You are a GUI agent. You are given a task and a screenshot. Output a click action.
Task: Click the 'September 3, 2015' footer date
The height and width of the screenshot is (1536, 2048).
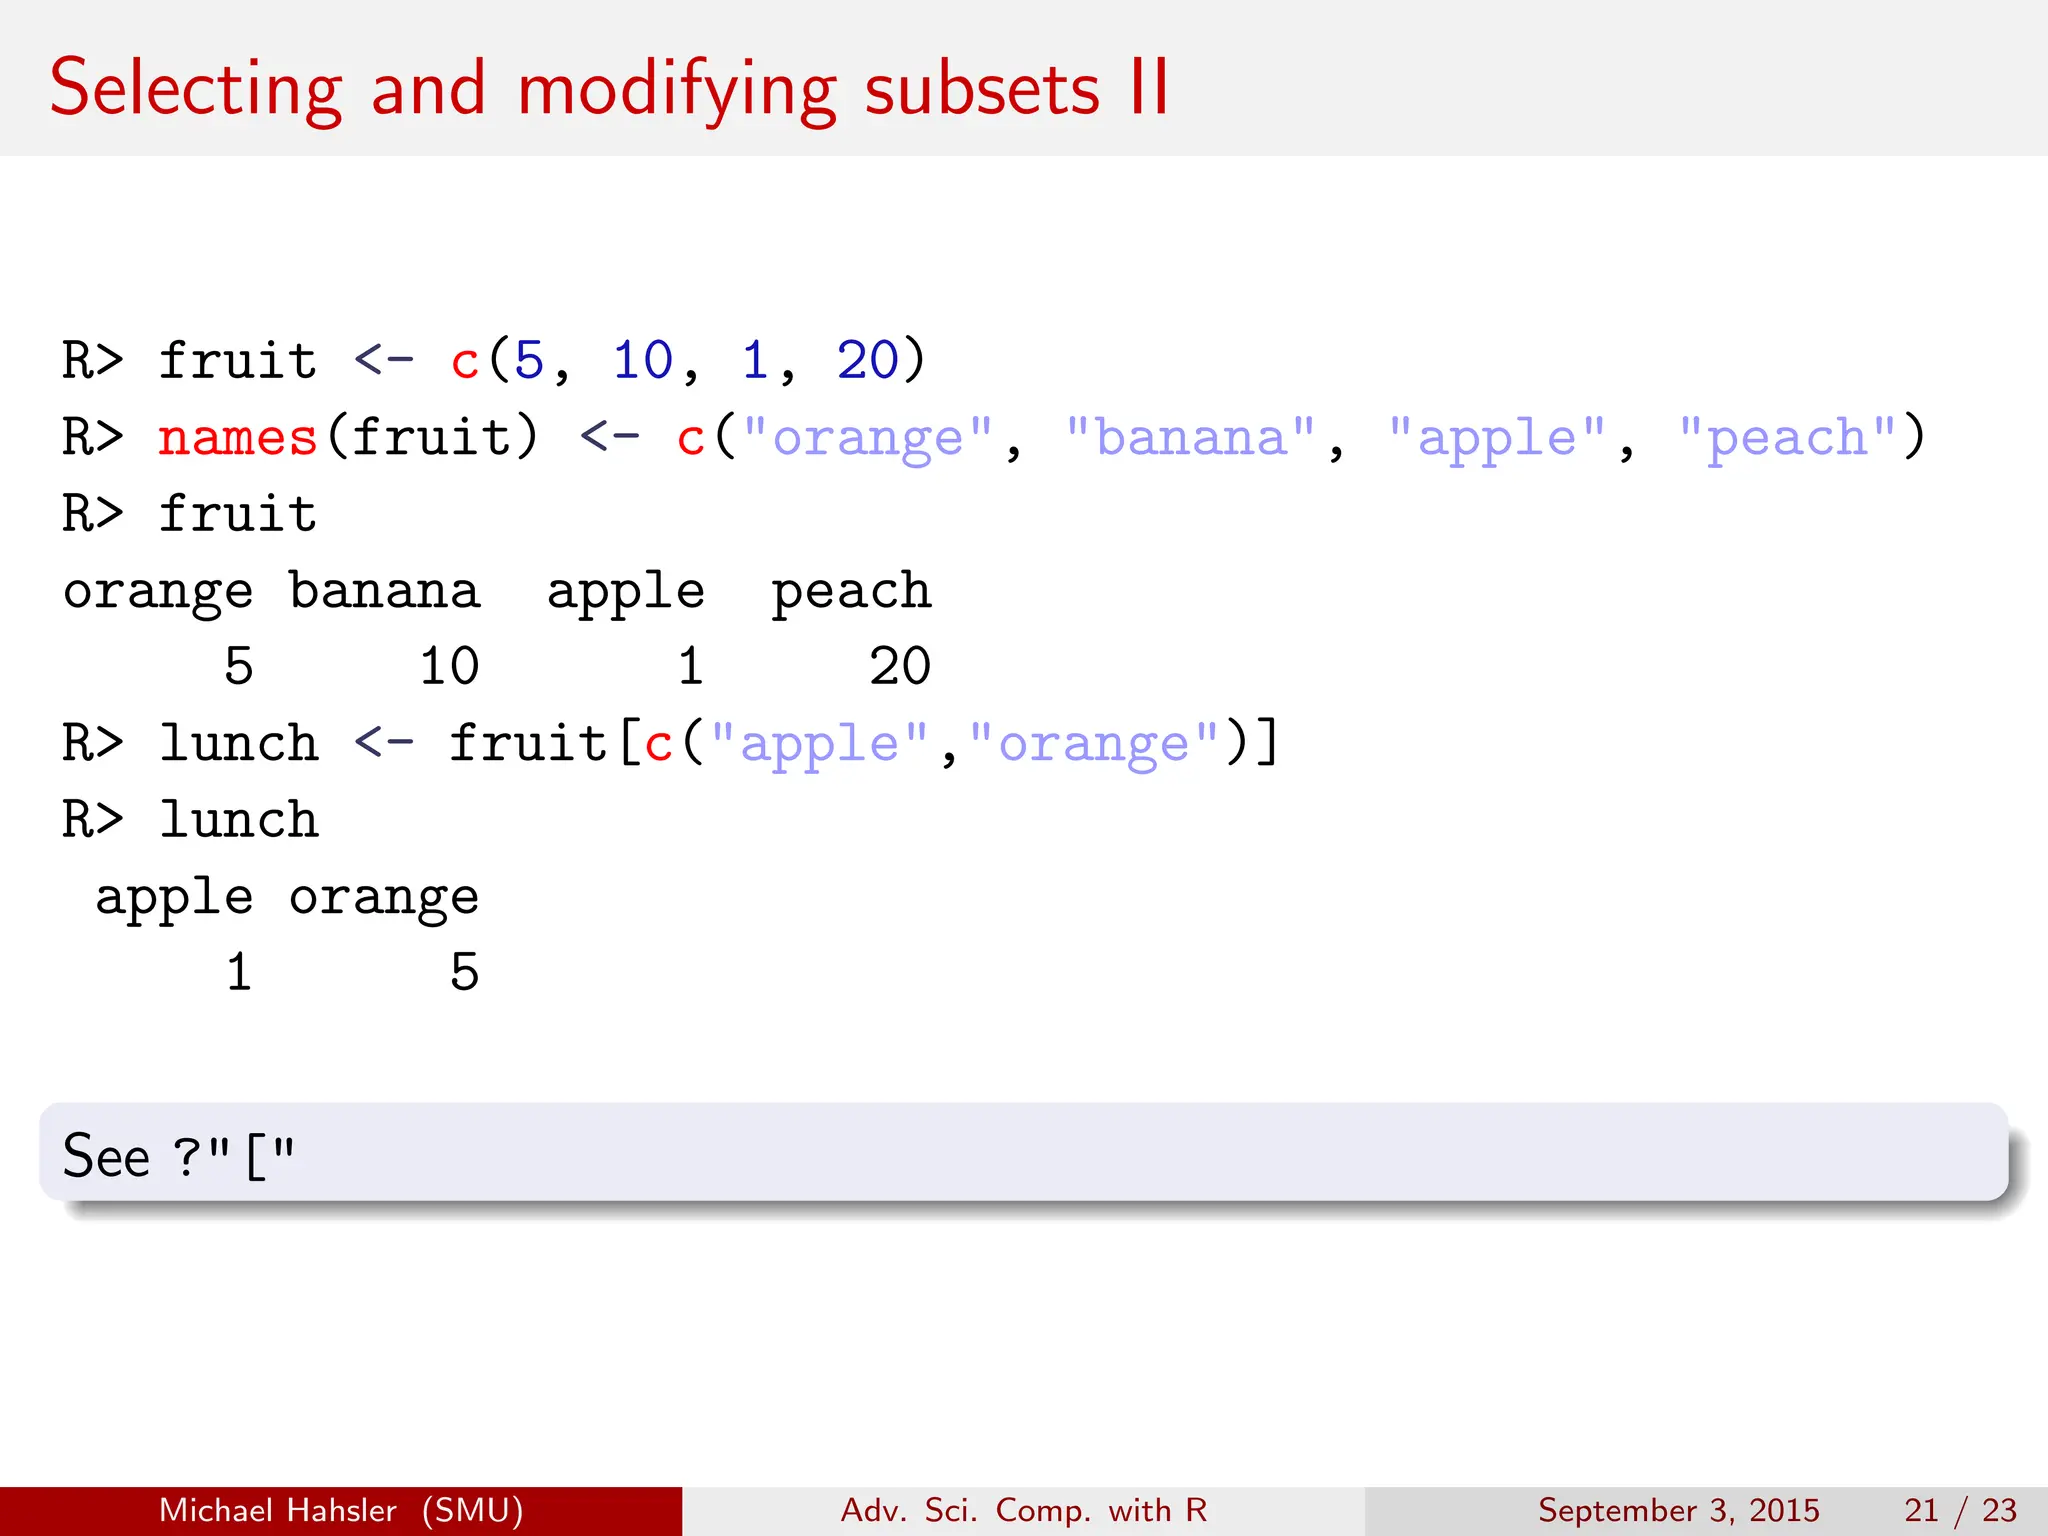point(1678,1510)
